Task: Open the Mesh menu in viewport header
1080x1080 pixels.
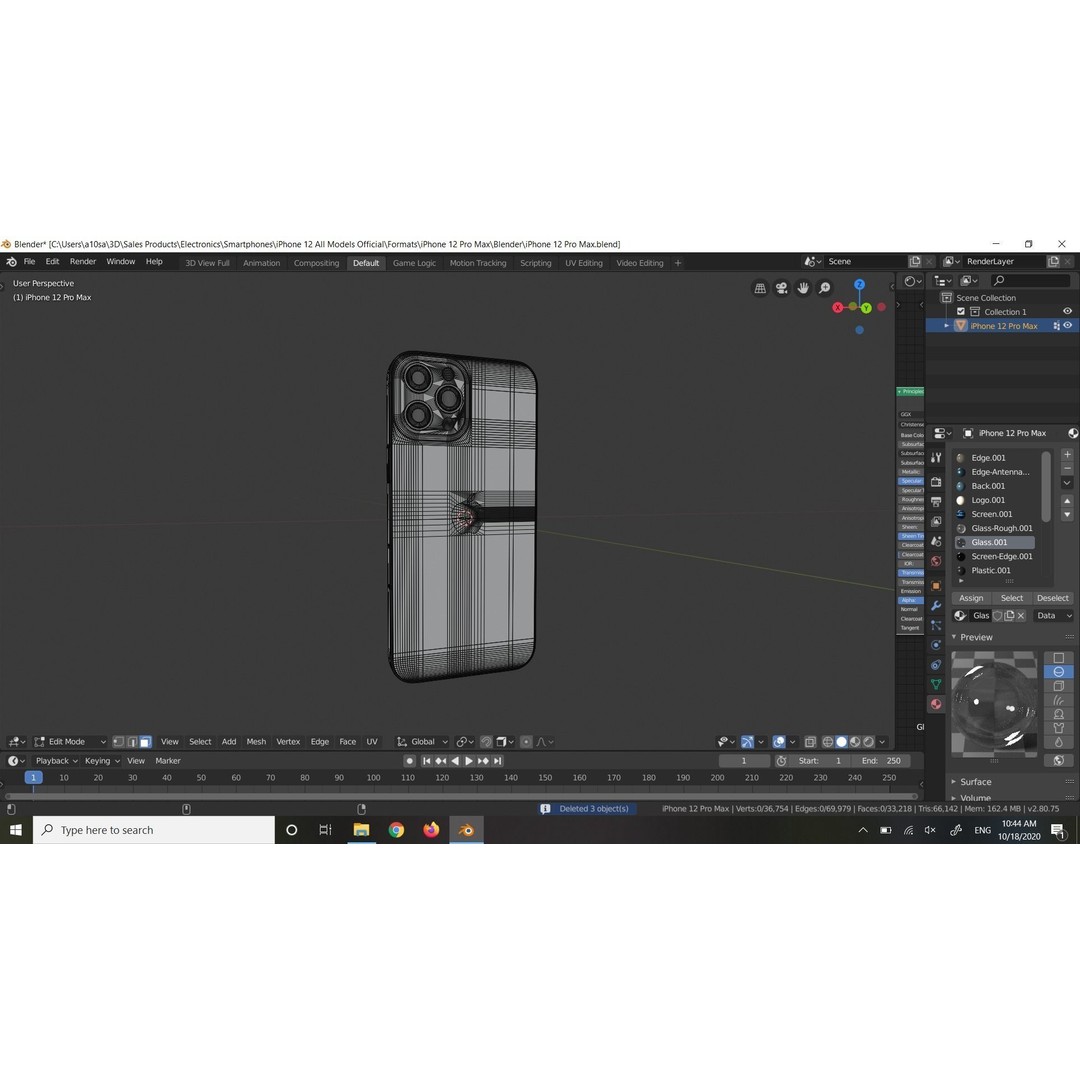Action: pyautogui.click(x=256, y=742)
